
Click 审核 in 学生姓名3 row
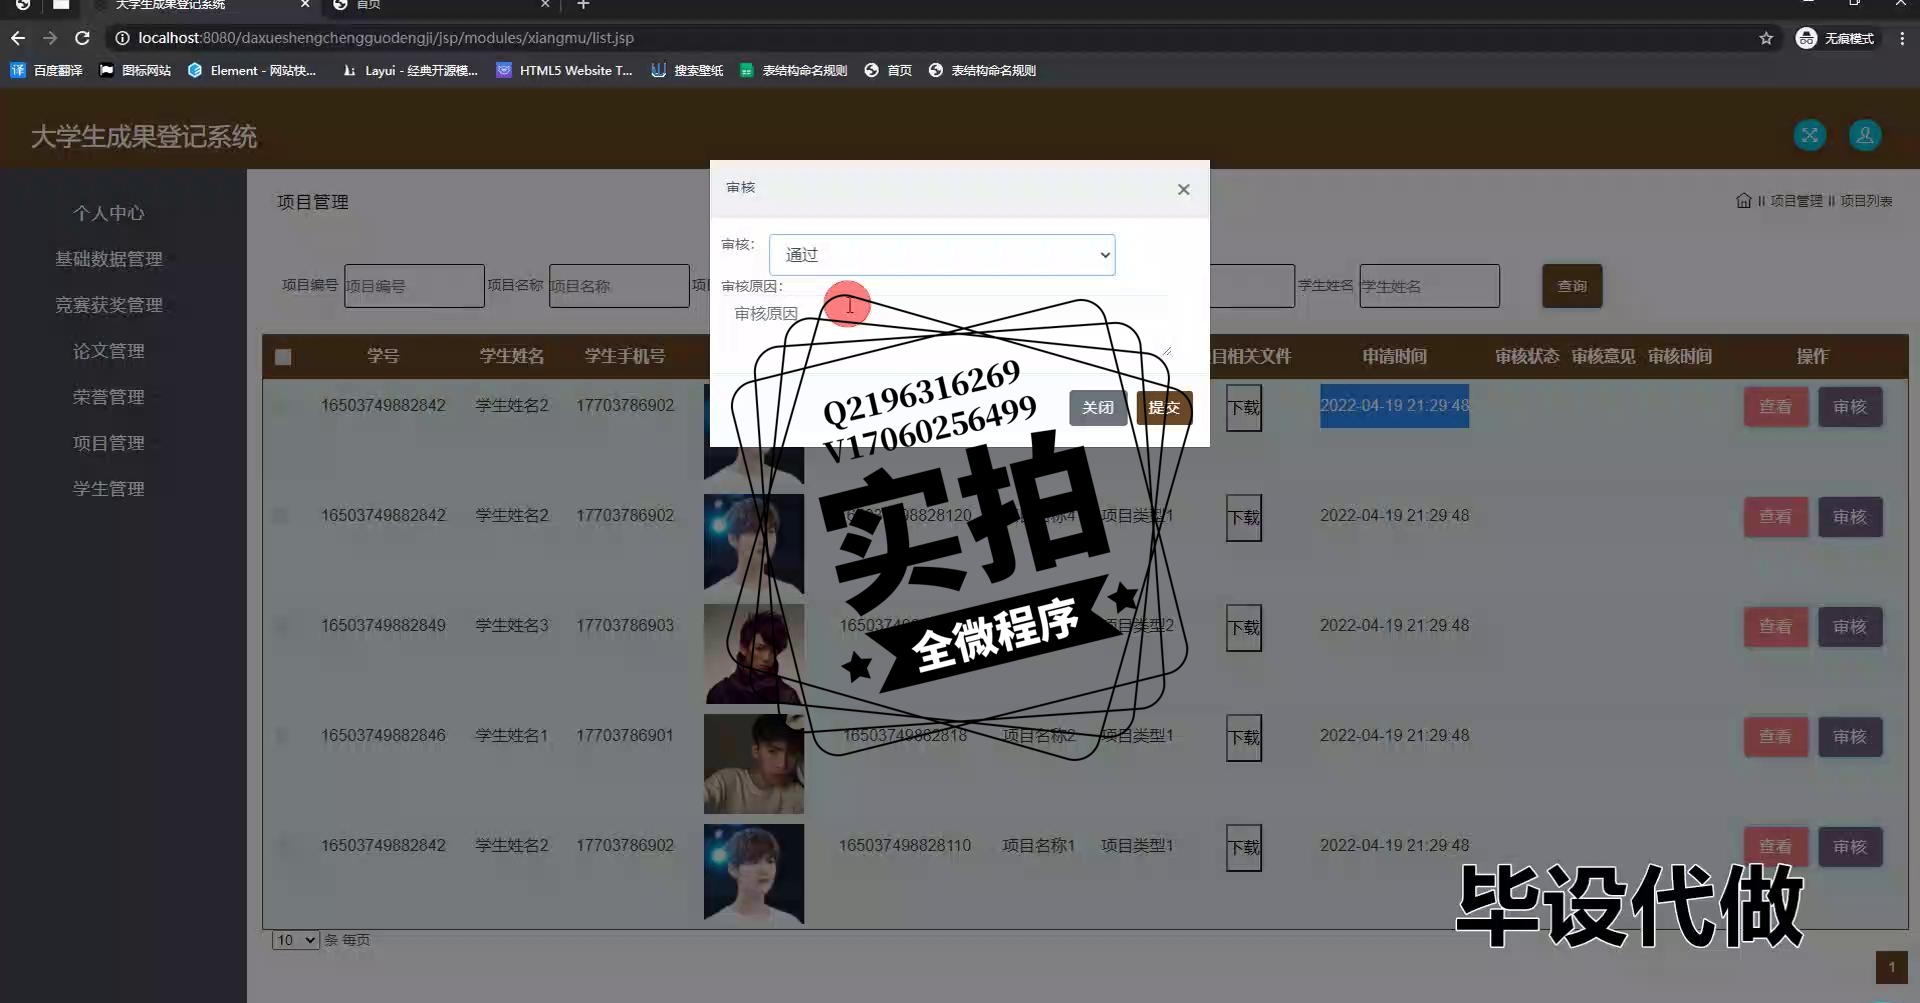pyautogui.click(x=1850, y=627)
